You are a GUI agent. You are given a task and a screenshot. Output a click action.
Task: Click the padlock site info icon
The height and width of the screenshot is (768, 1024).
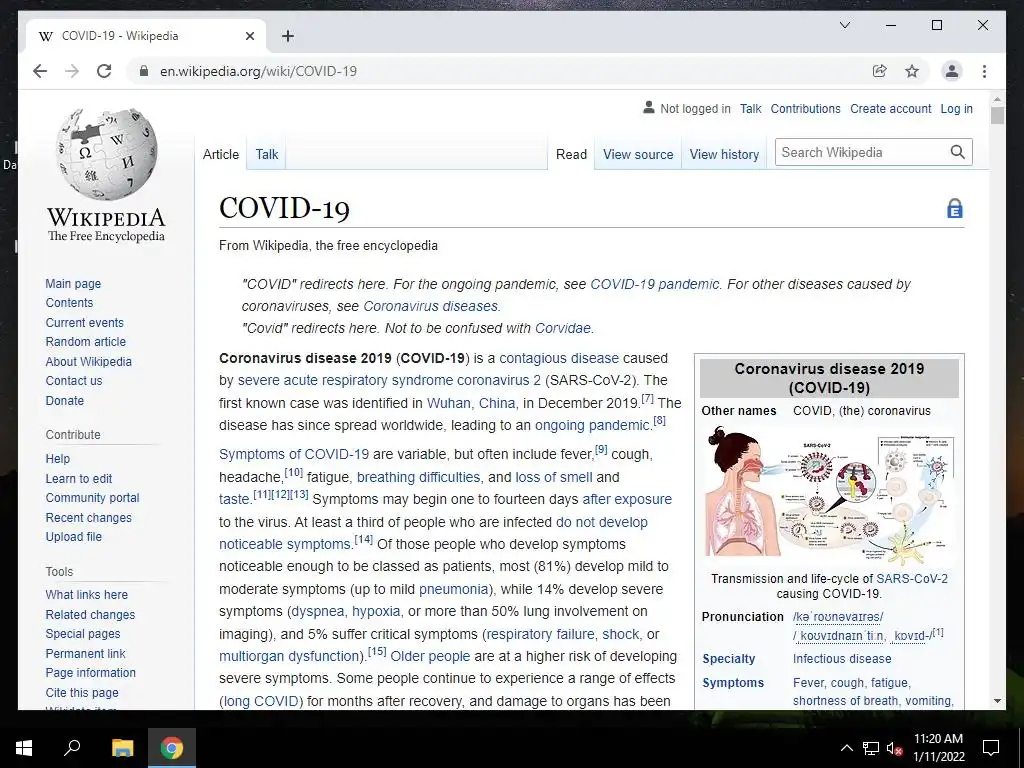coord(144,71)
